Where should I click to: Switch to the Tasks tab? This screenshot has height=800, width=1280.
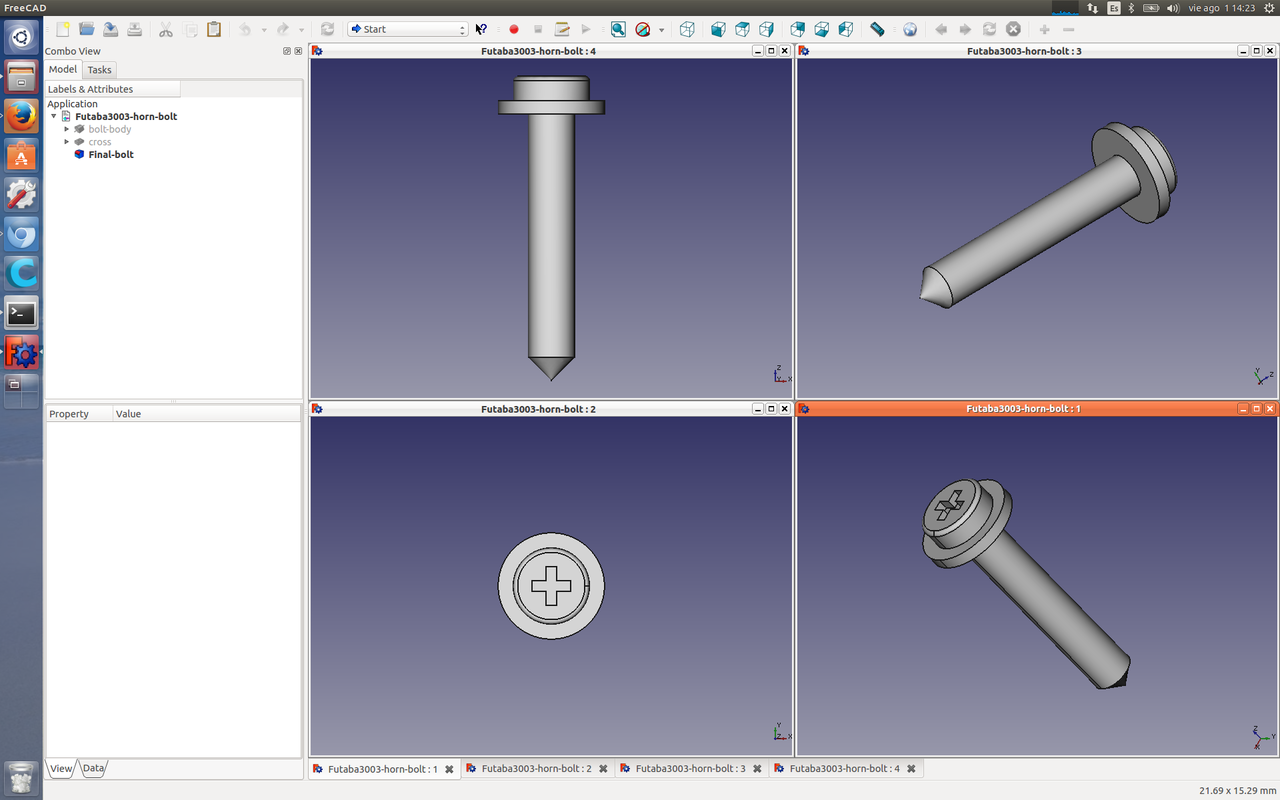pyautogui.click(x=99, y=70)
